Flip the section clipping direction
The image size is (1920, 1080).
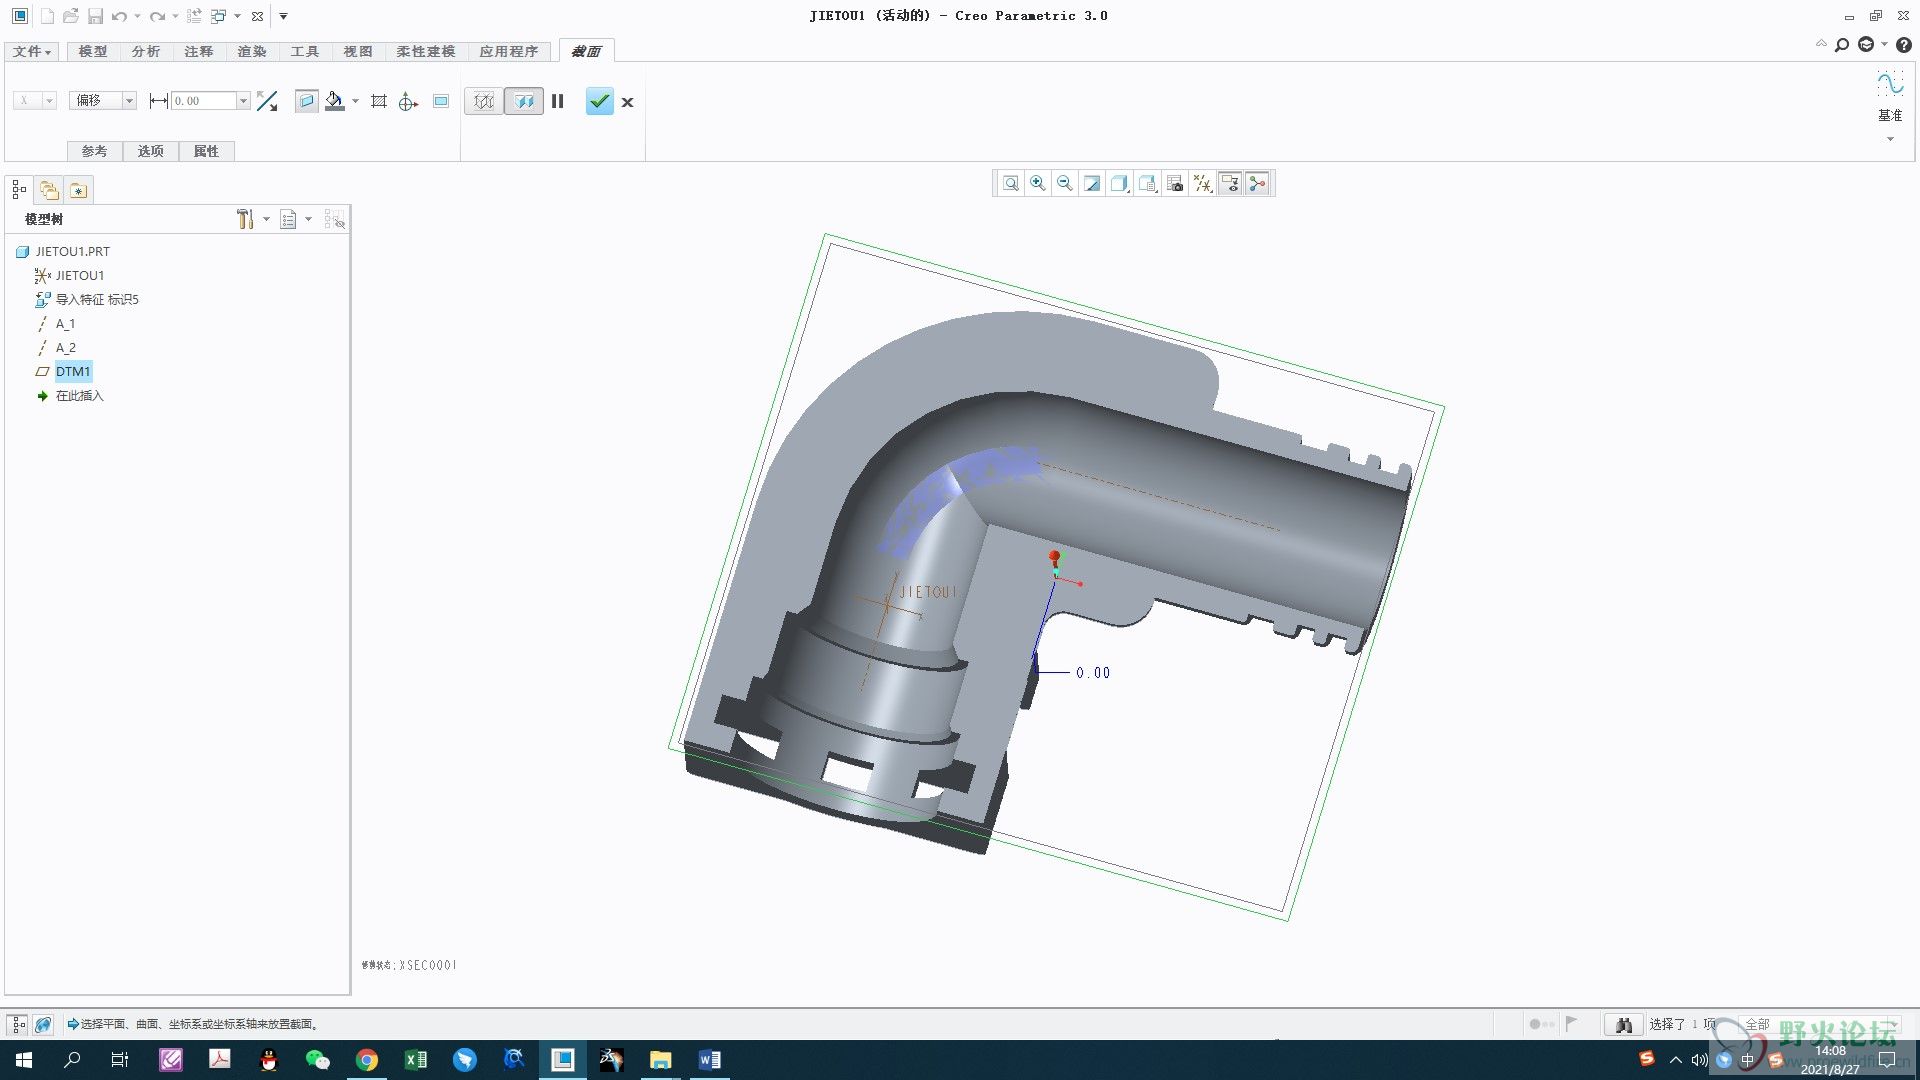[x=267, y=101]
